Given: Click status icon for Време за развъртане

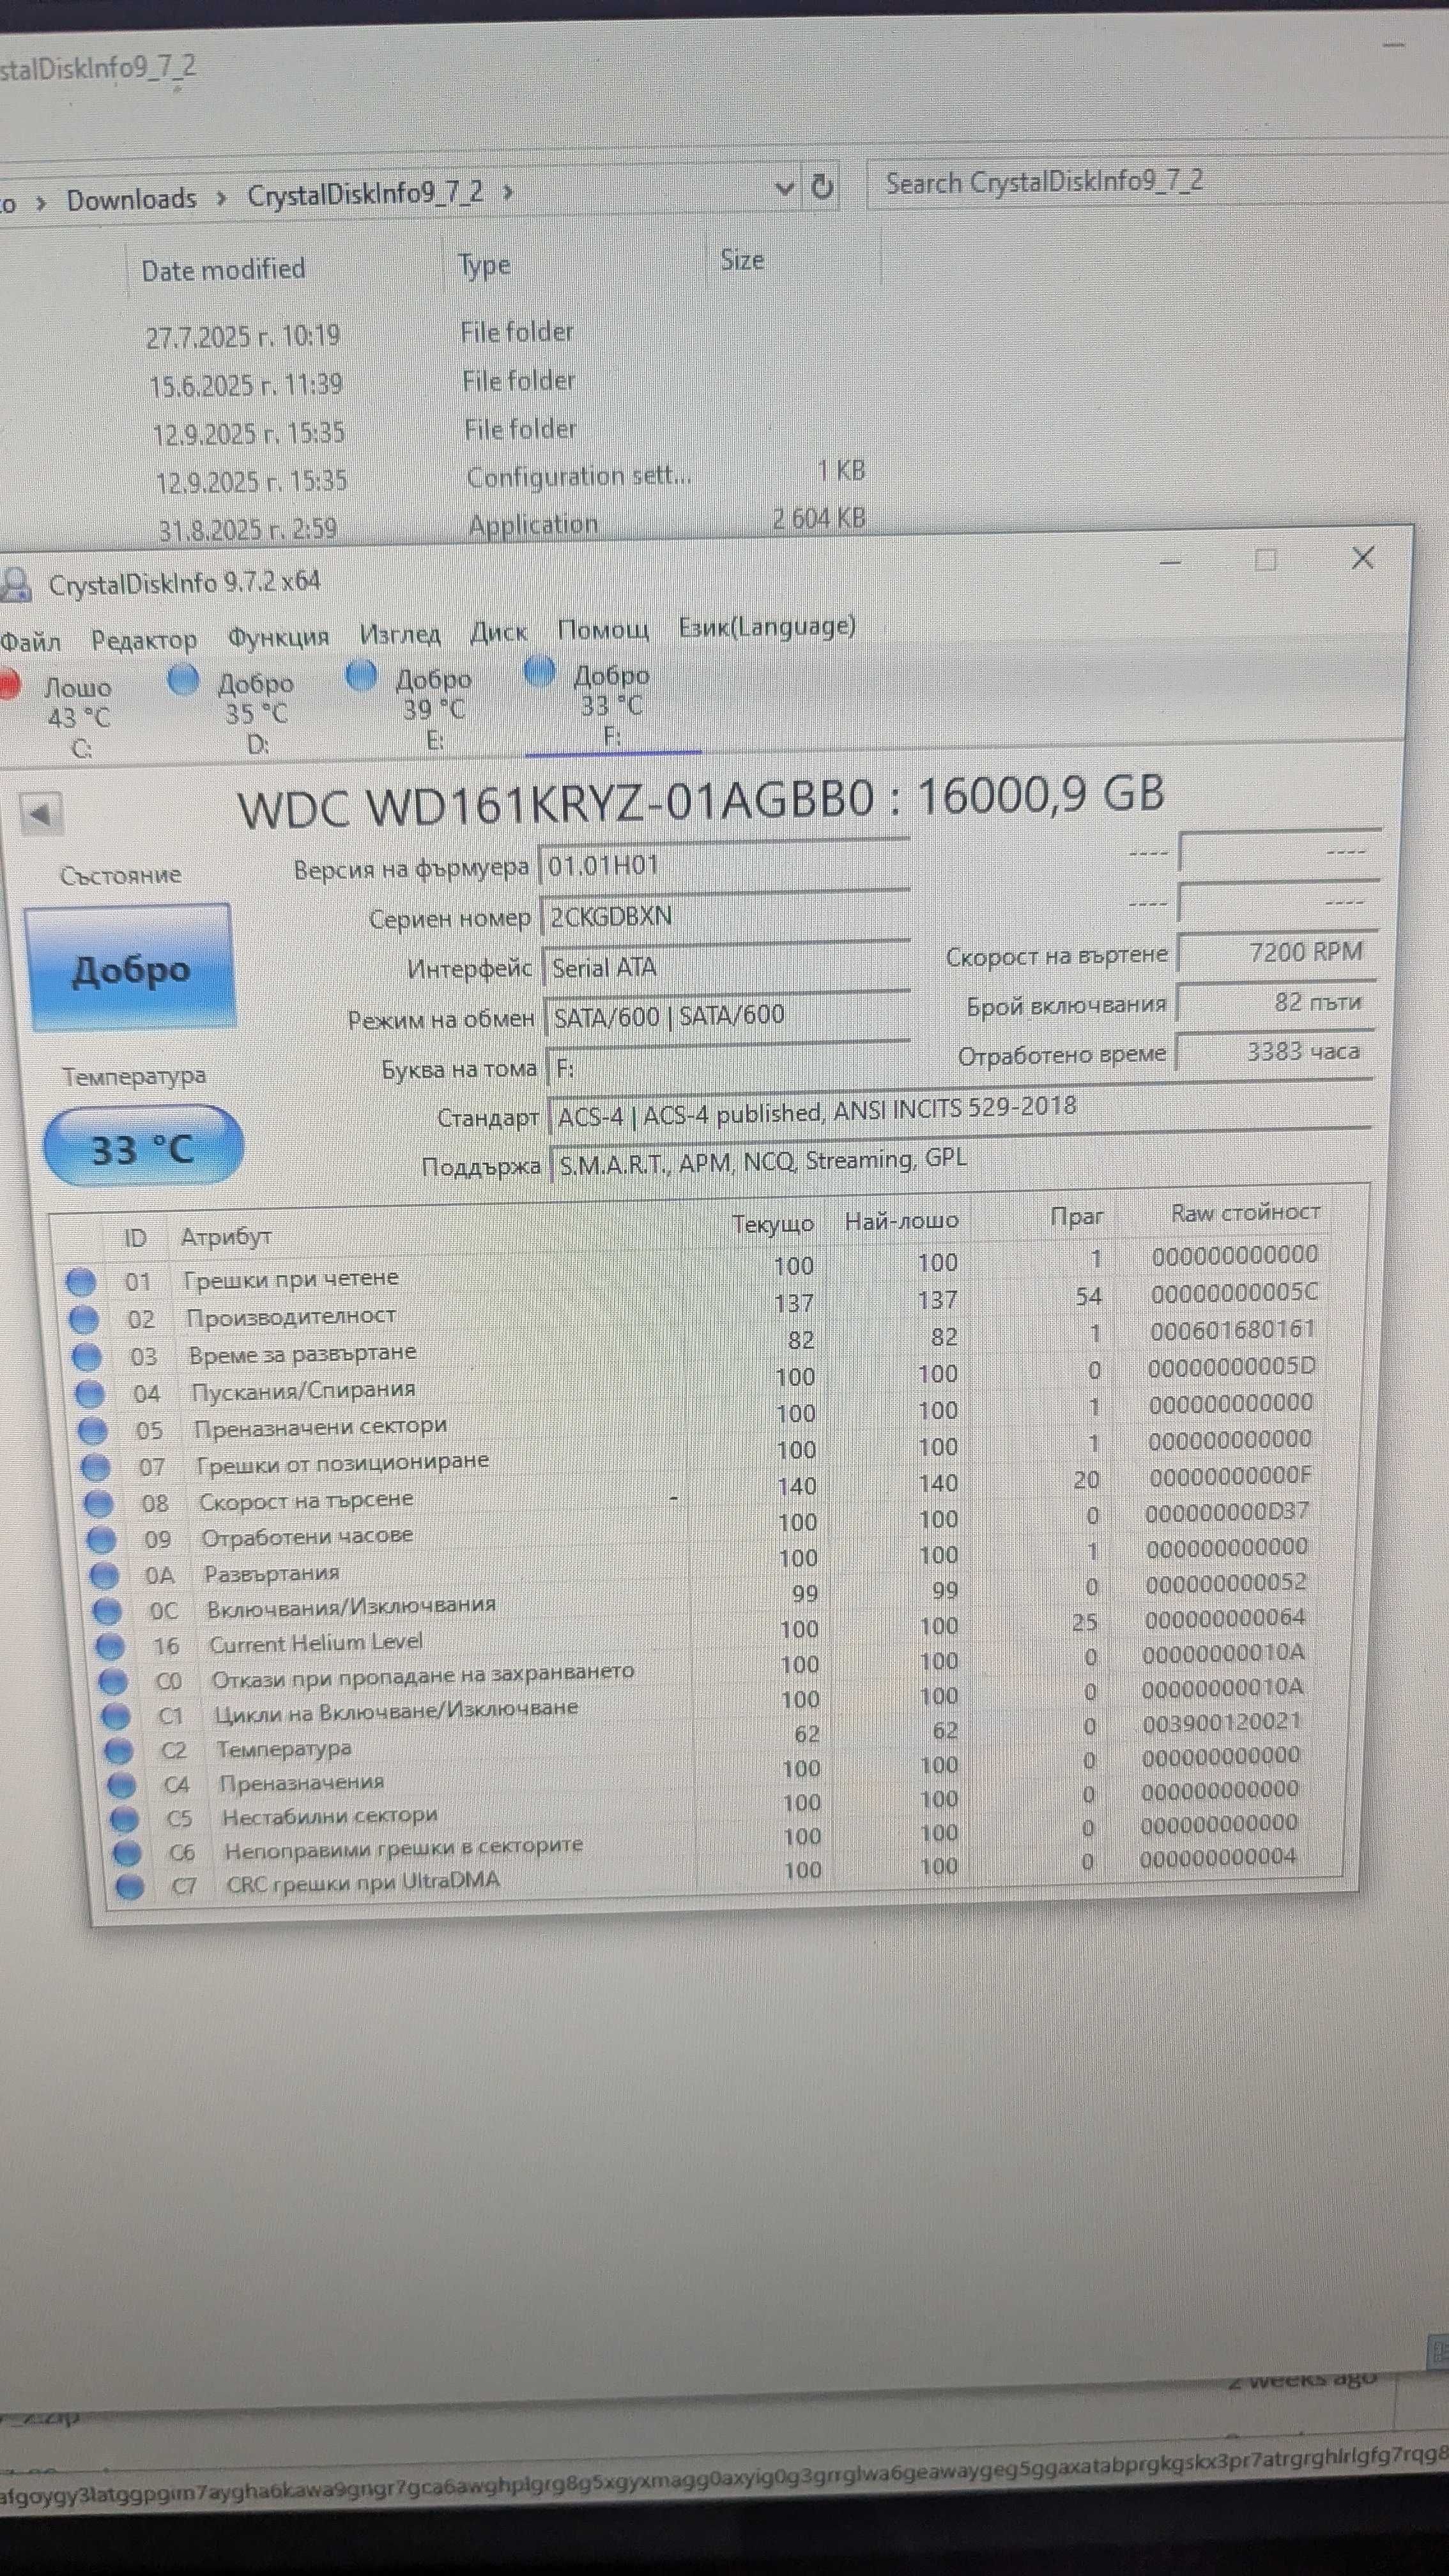Looking at the screenshot, I should pyautogui.click(x=87, y=1357).
